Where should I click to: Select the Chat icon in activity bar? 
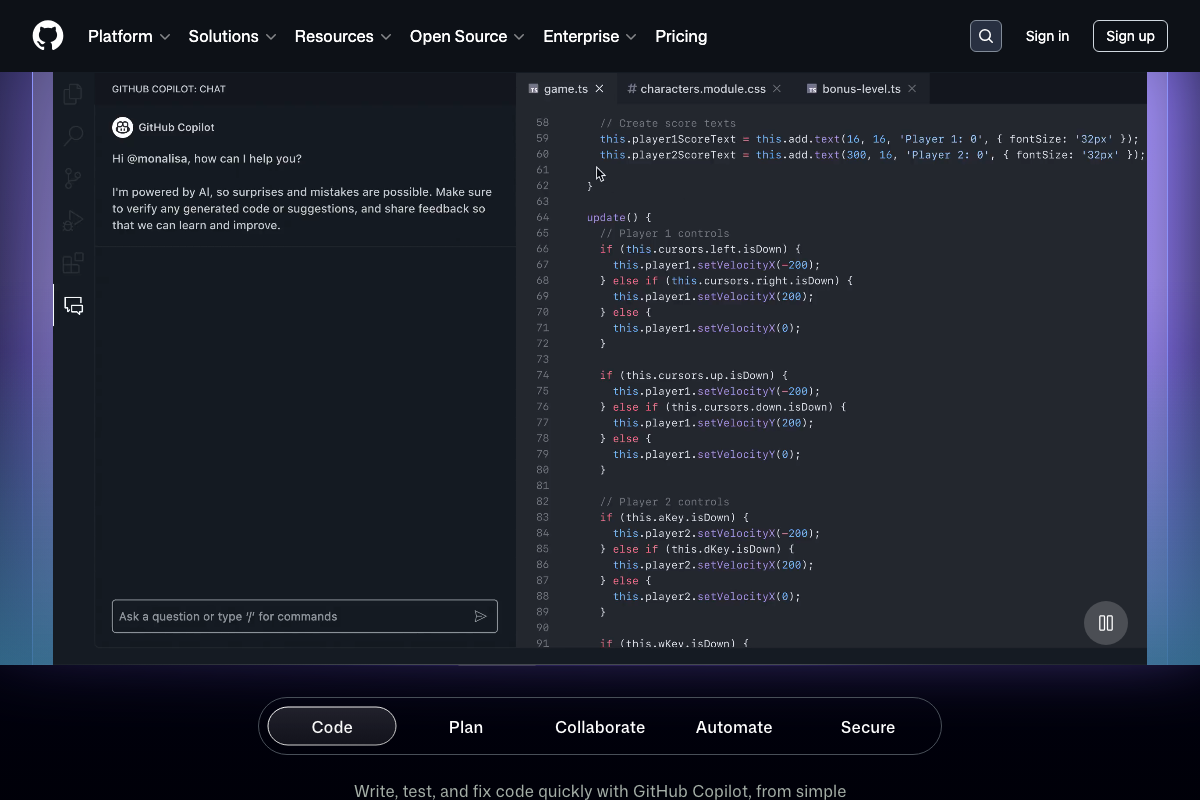[x=73, y=306]
